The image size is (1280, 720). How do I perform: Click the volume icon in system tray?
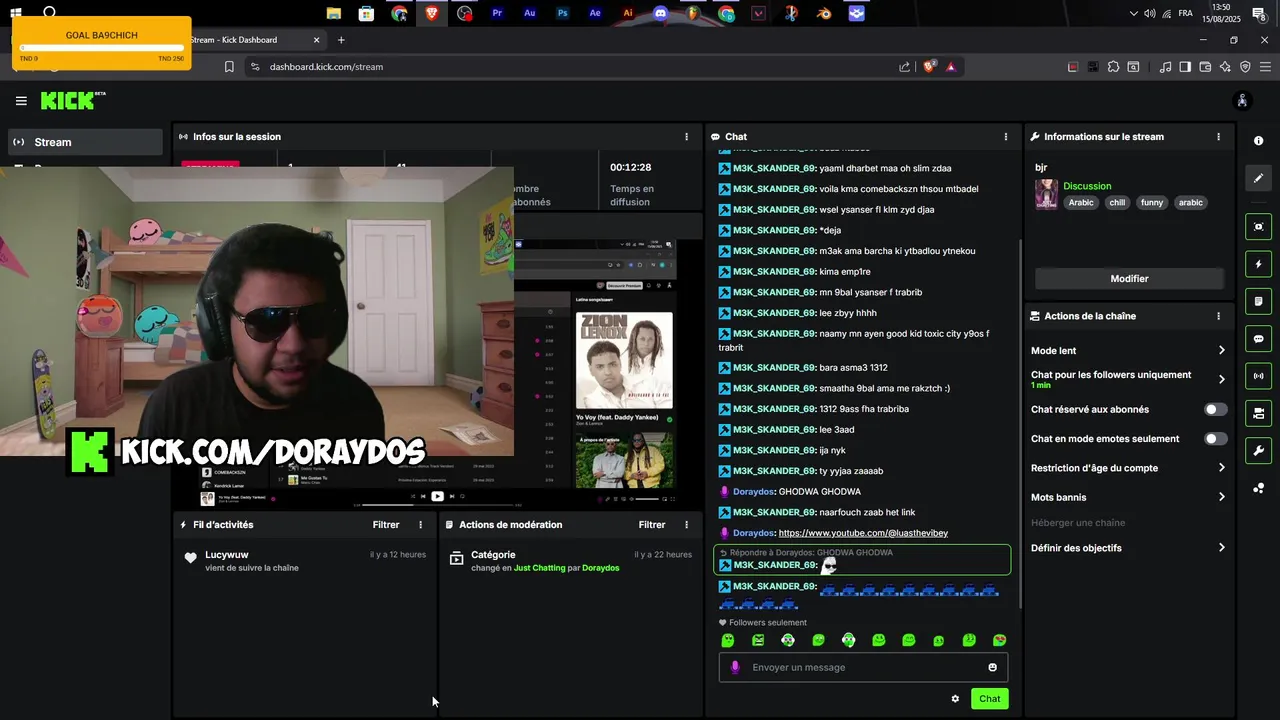1149,13
